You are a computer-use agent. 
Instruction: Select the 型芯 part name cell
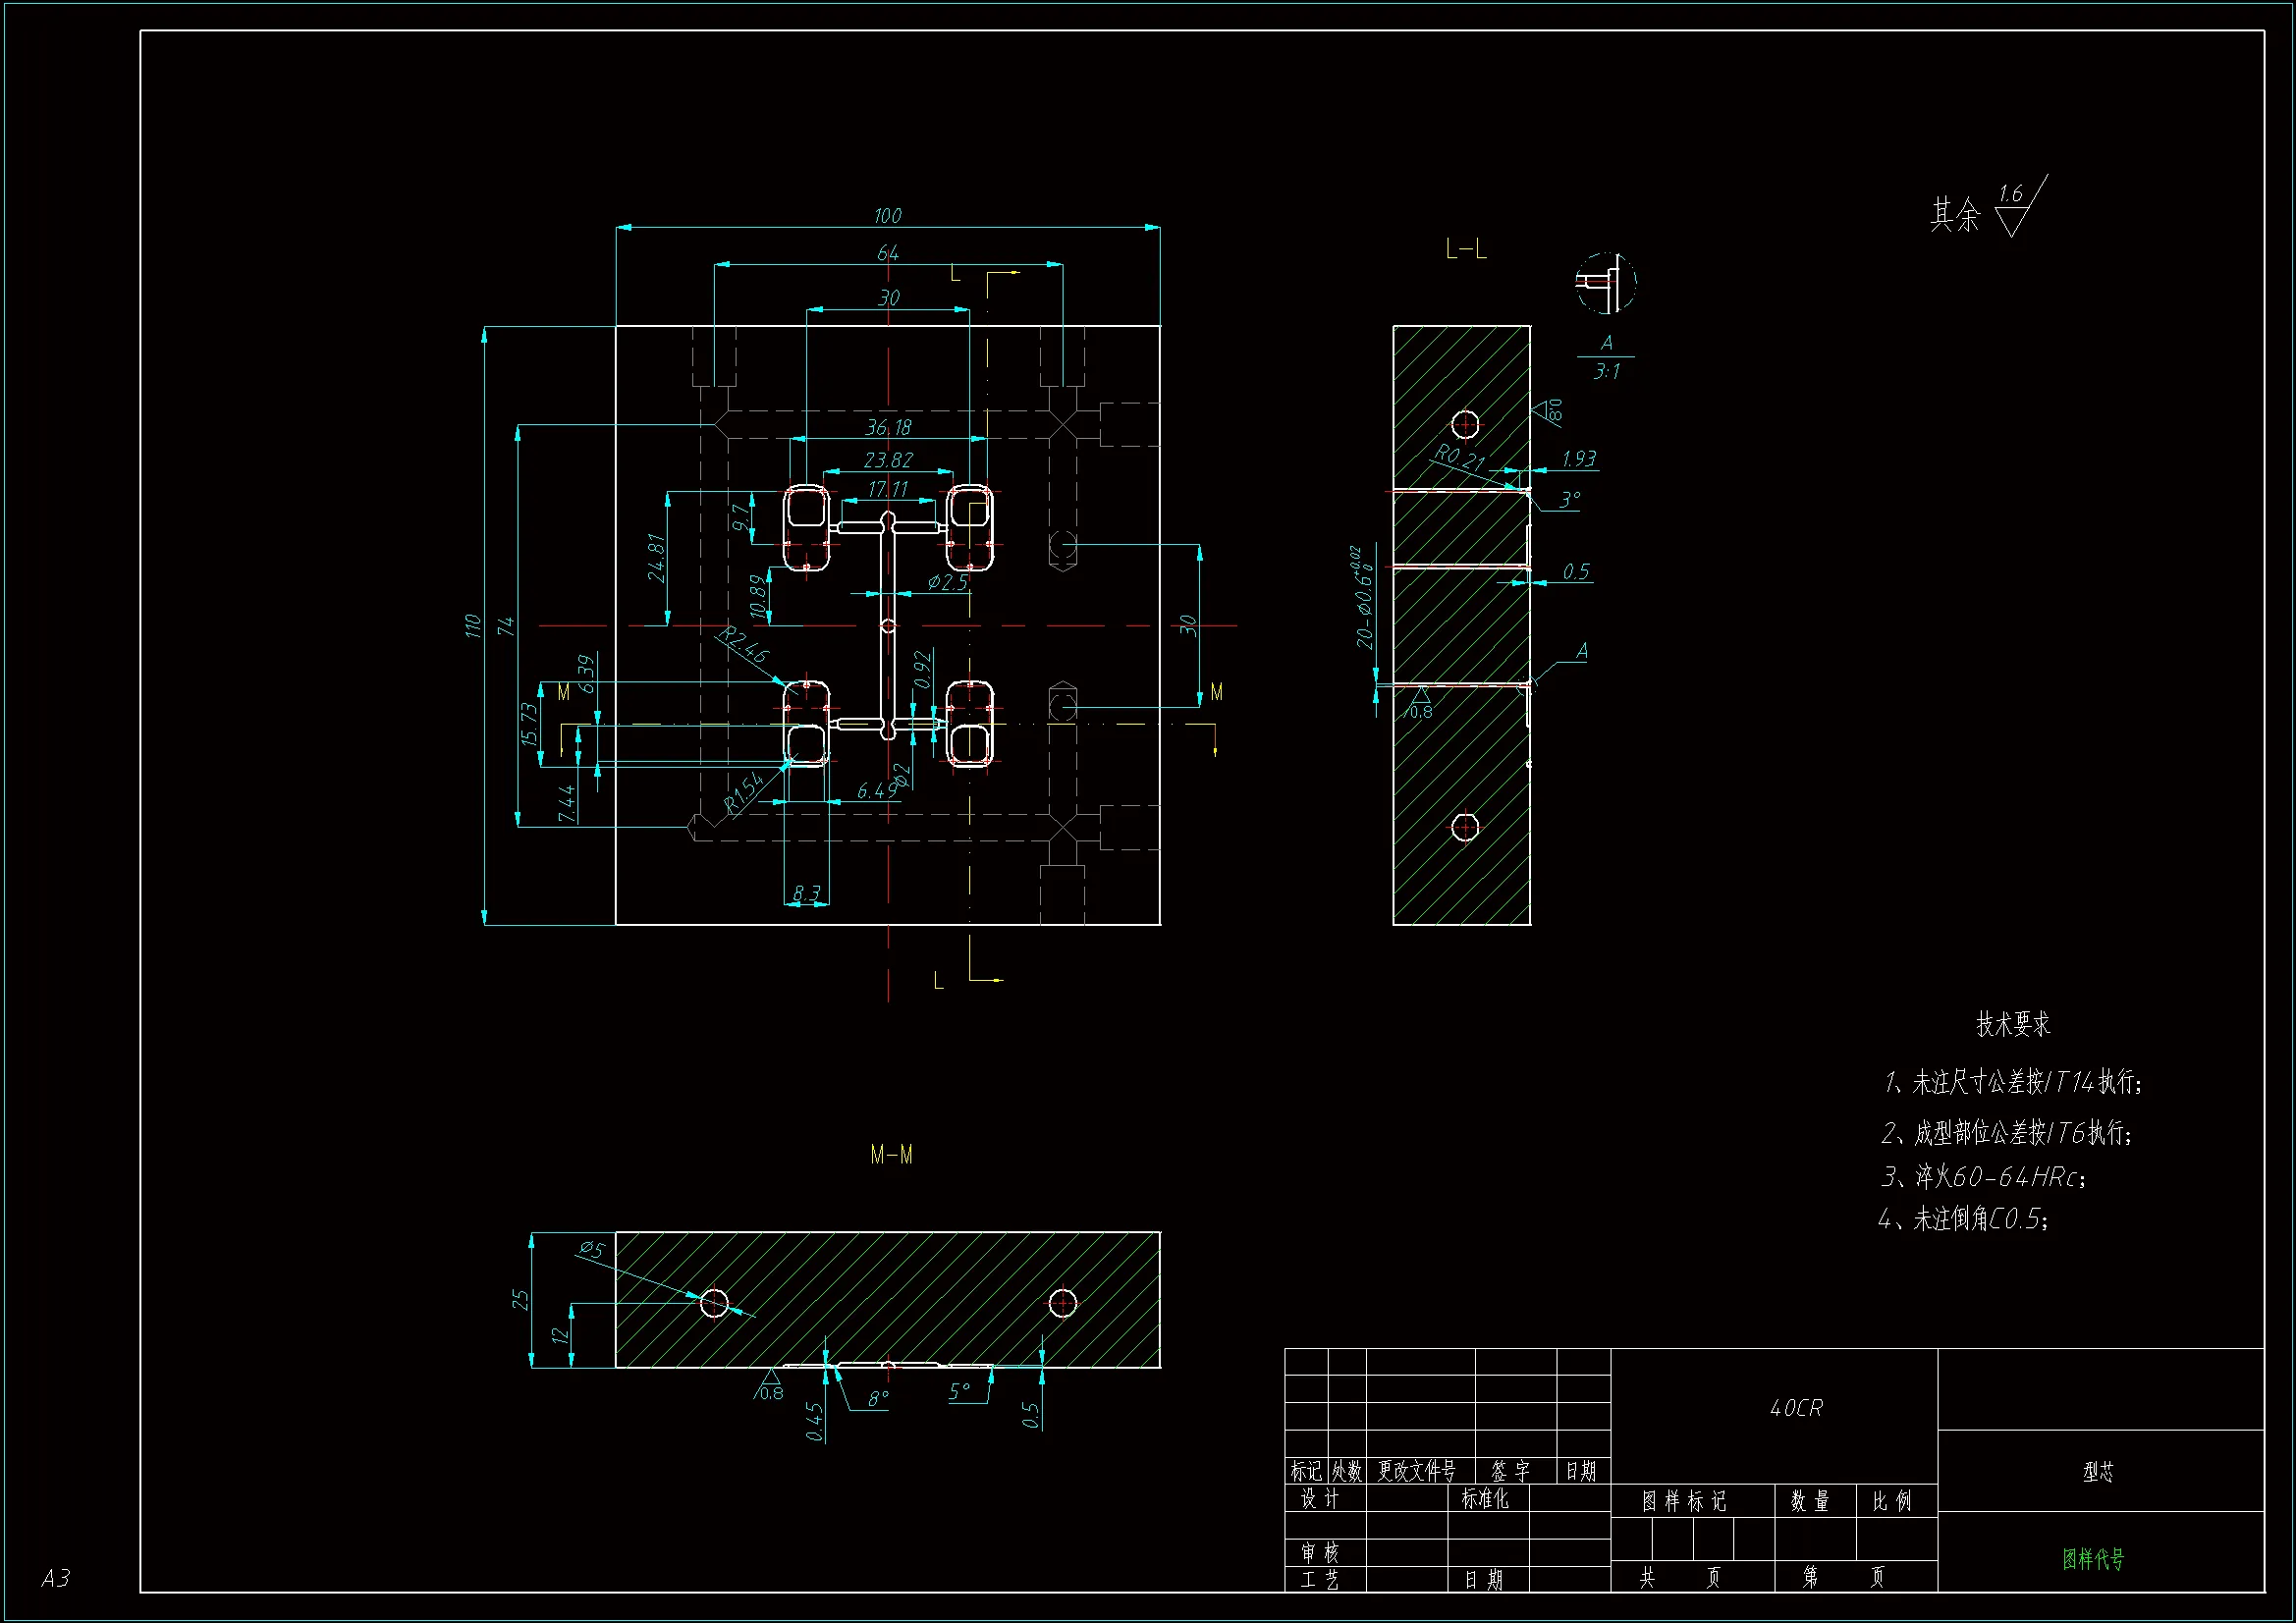pyautogui.click(x=2099, y=1472)
